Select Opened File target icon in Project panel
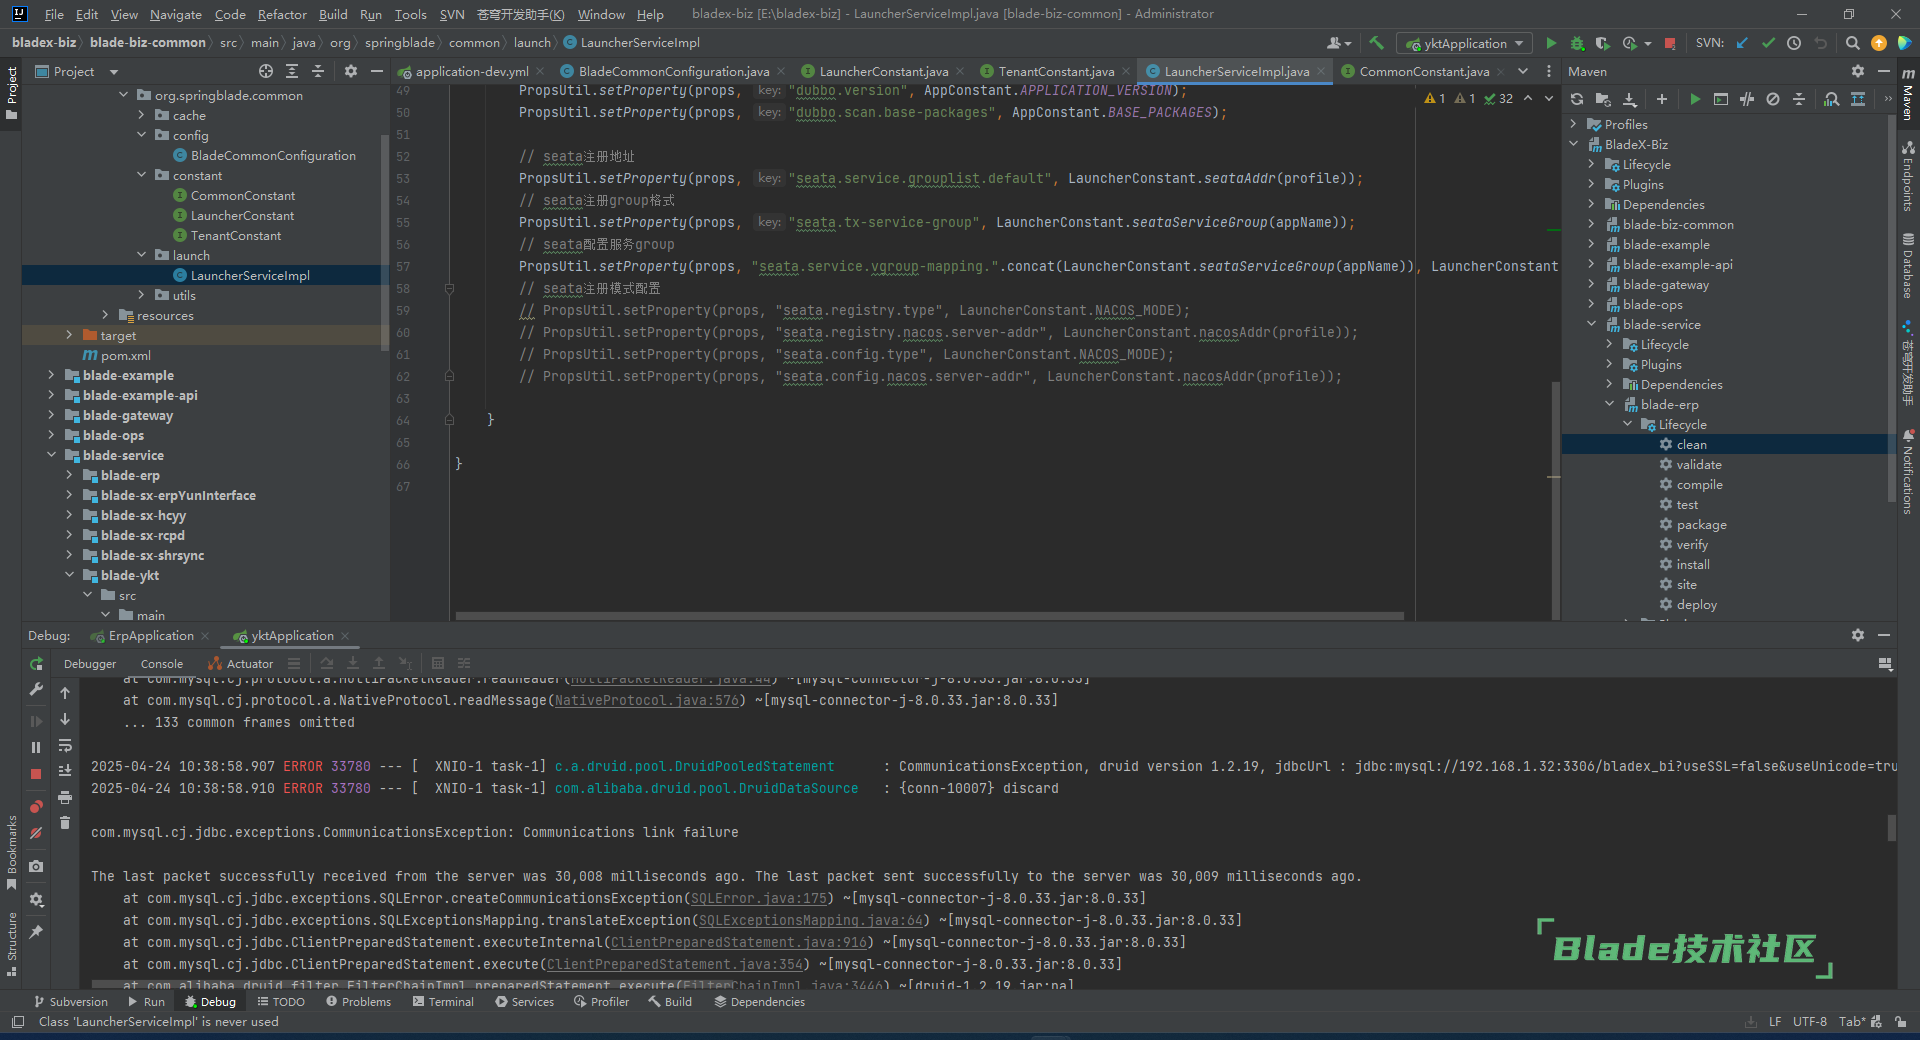The width and height of the screenshot is (1920, 1040). [x=265, y=71]
